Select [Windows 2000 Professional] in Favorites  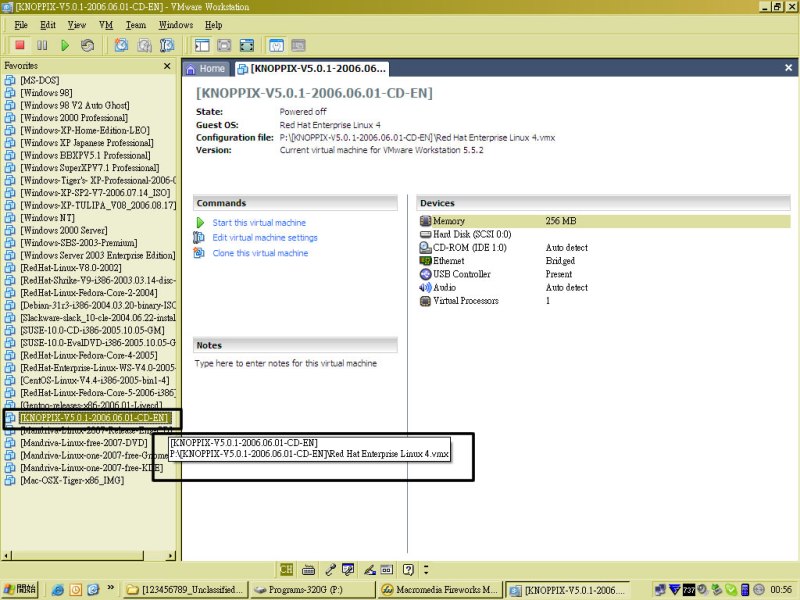pos(73,118)
